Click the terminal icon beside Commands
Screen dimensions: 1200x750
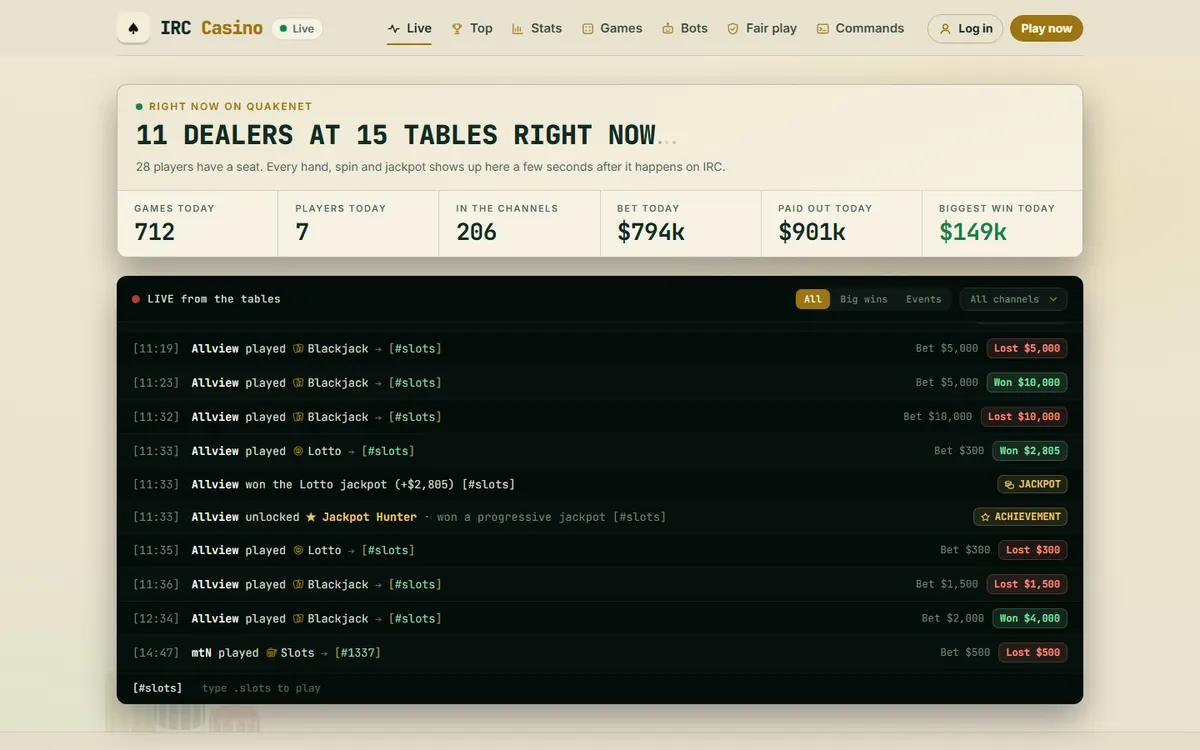(823, 29)
